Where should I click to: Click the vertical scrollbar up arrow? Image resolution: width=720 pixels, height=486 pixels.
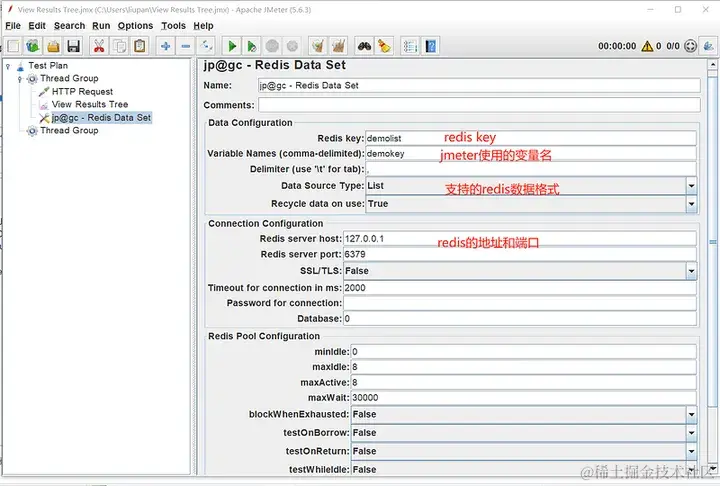[712, 64]
